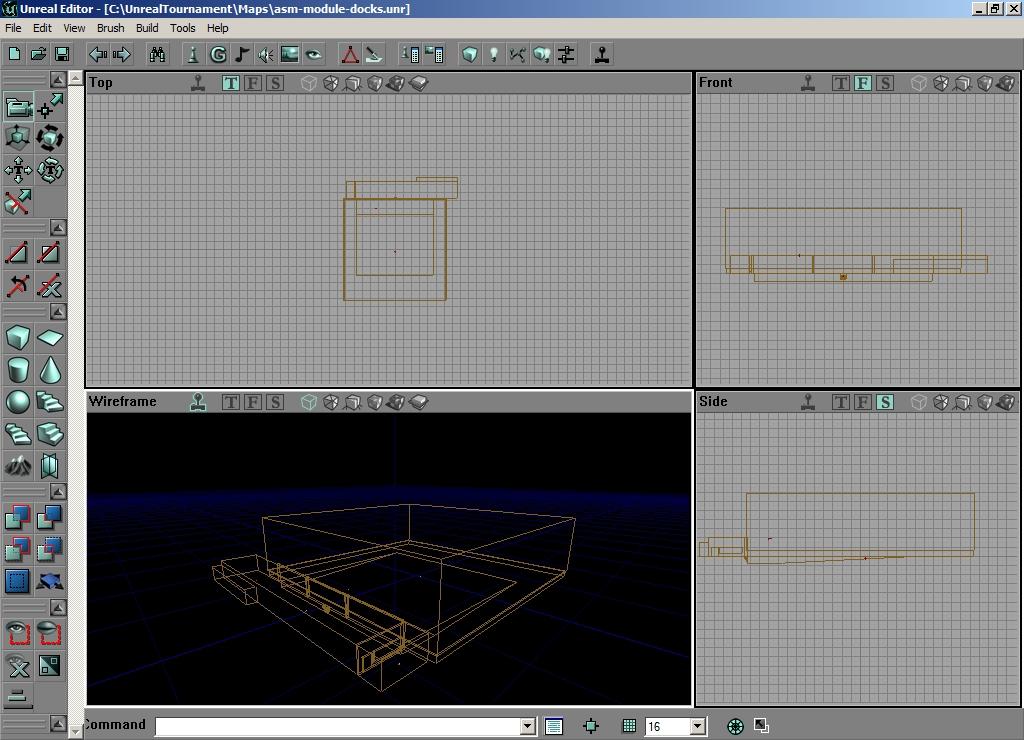Switch Wireframe viewport to Top view (T)
The height and width of the screenshot is (740, 1024).
coord(231,402)
